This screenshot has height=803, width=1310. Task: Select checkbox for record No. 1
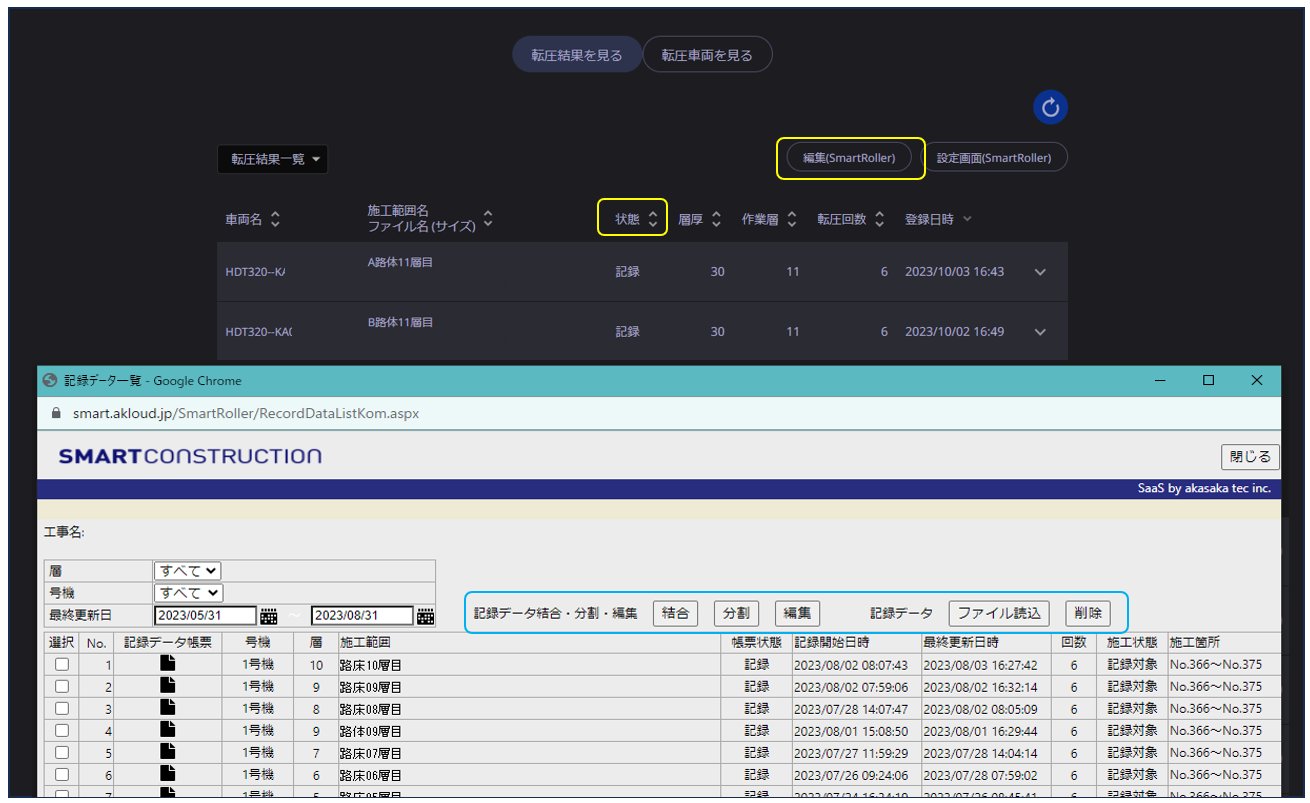pos(62,664)
